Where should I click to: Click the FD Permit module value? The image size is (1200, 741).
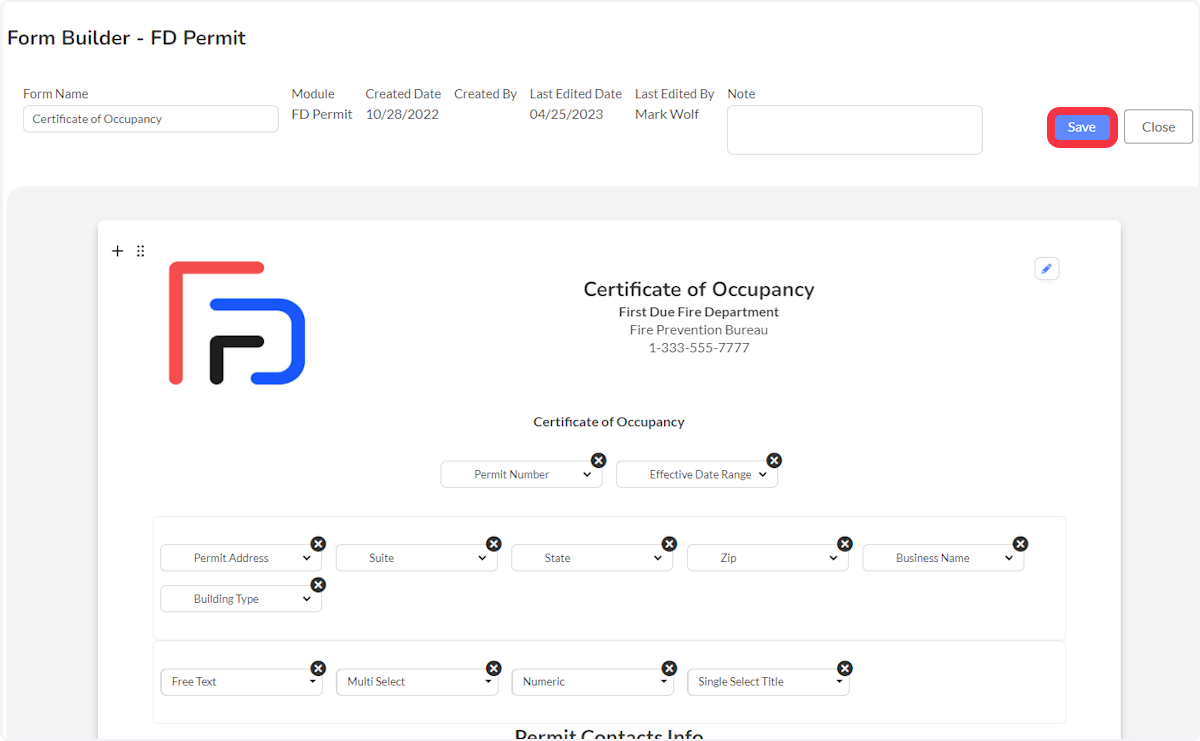[x=322, y=114]
